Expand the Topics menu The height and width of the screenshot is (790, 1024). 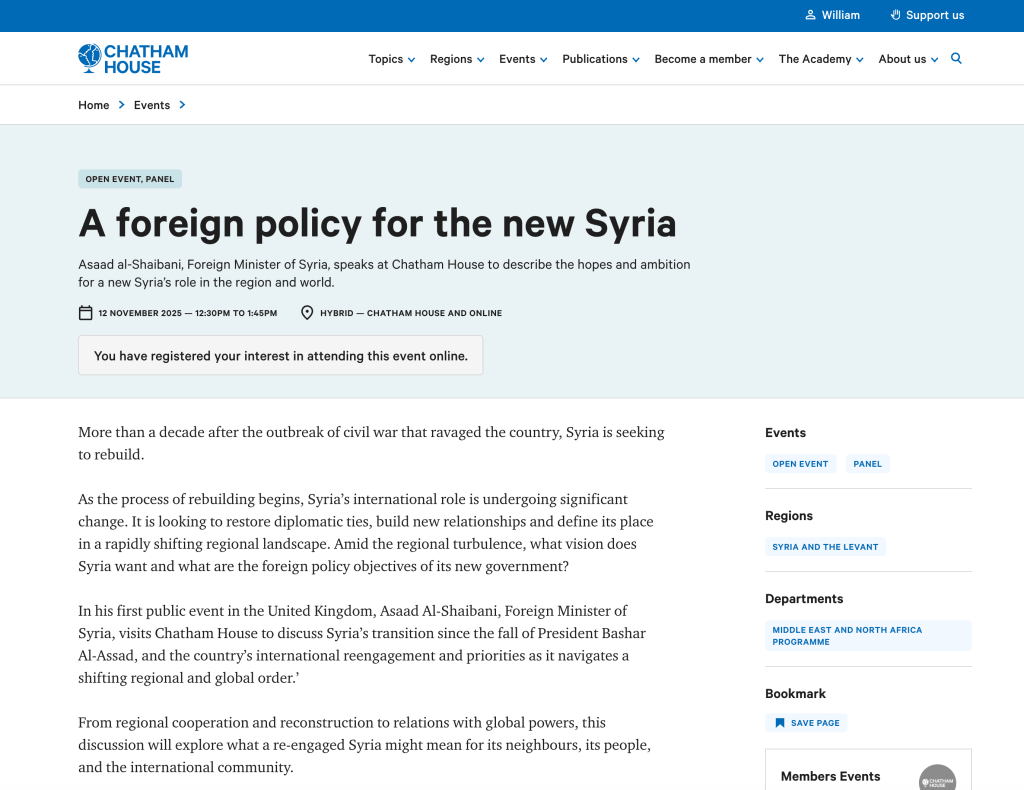(392, 59)
